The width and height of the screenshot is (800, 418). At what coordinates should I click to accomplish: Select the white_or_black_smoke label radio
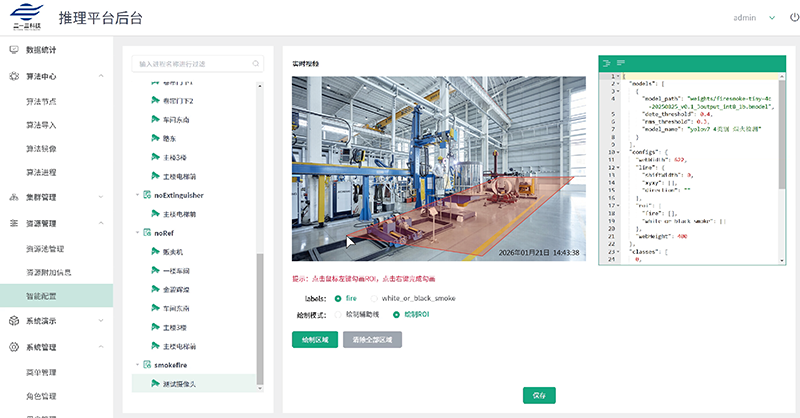[373, 298]
